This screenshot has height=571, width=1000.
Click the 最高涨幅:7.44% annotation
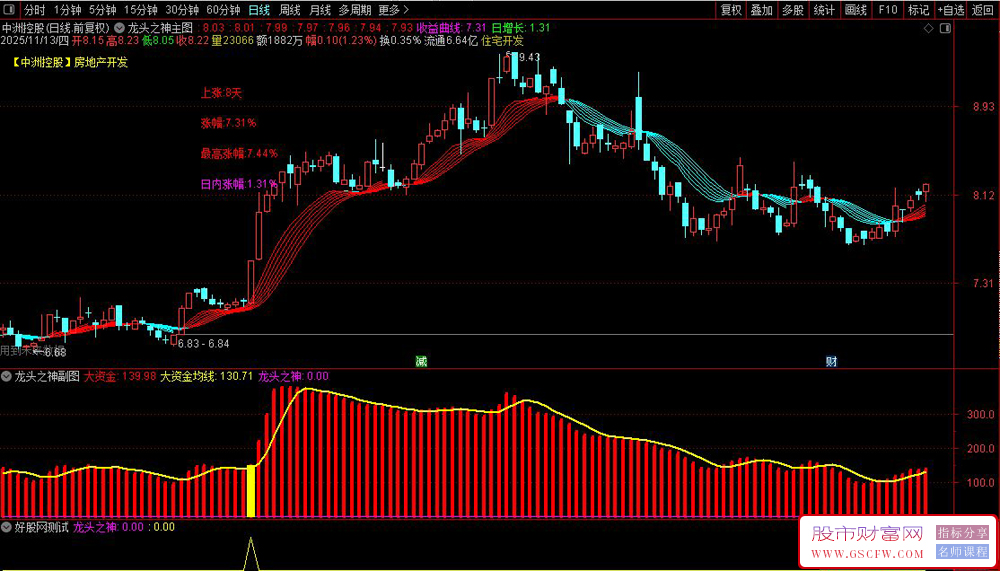point(239,152)
